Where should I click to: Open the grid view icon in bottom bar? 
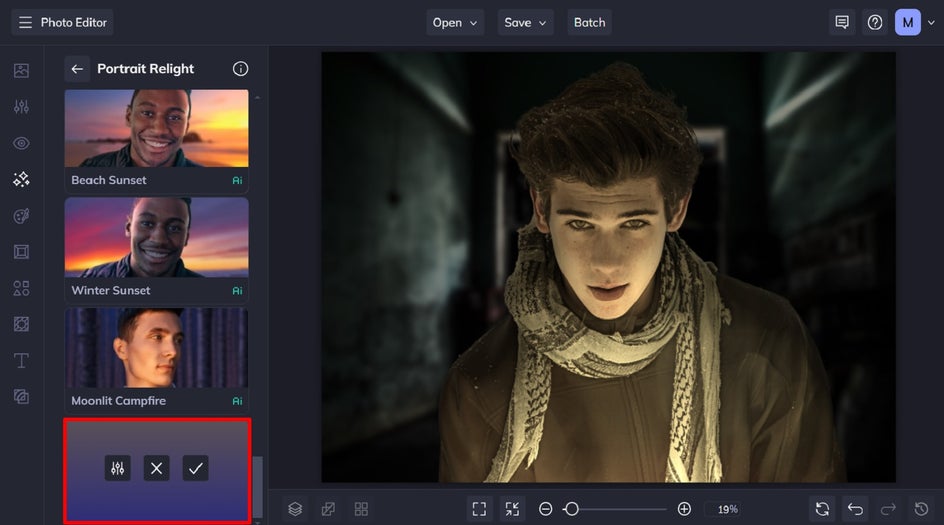pos(361,509)
